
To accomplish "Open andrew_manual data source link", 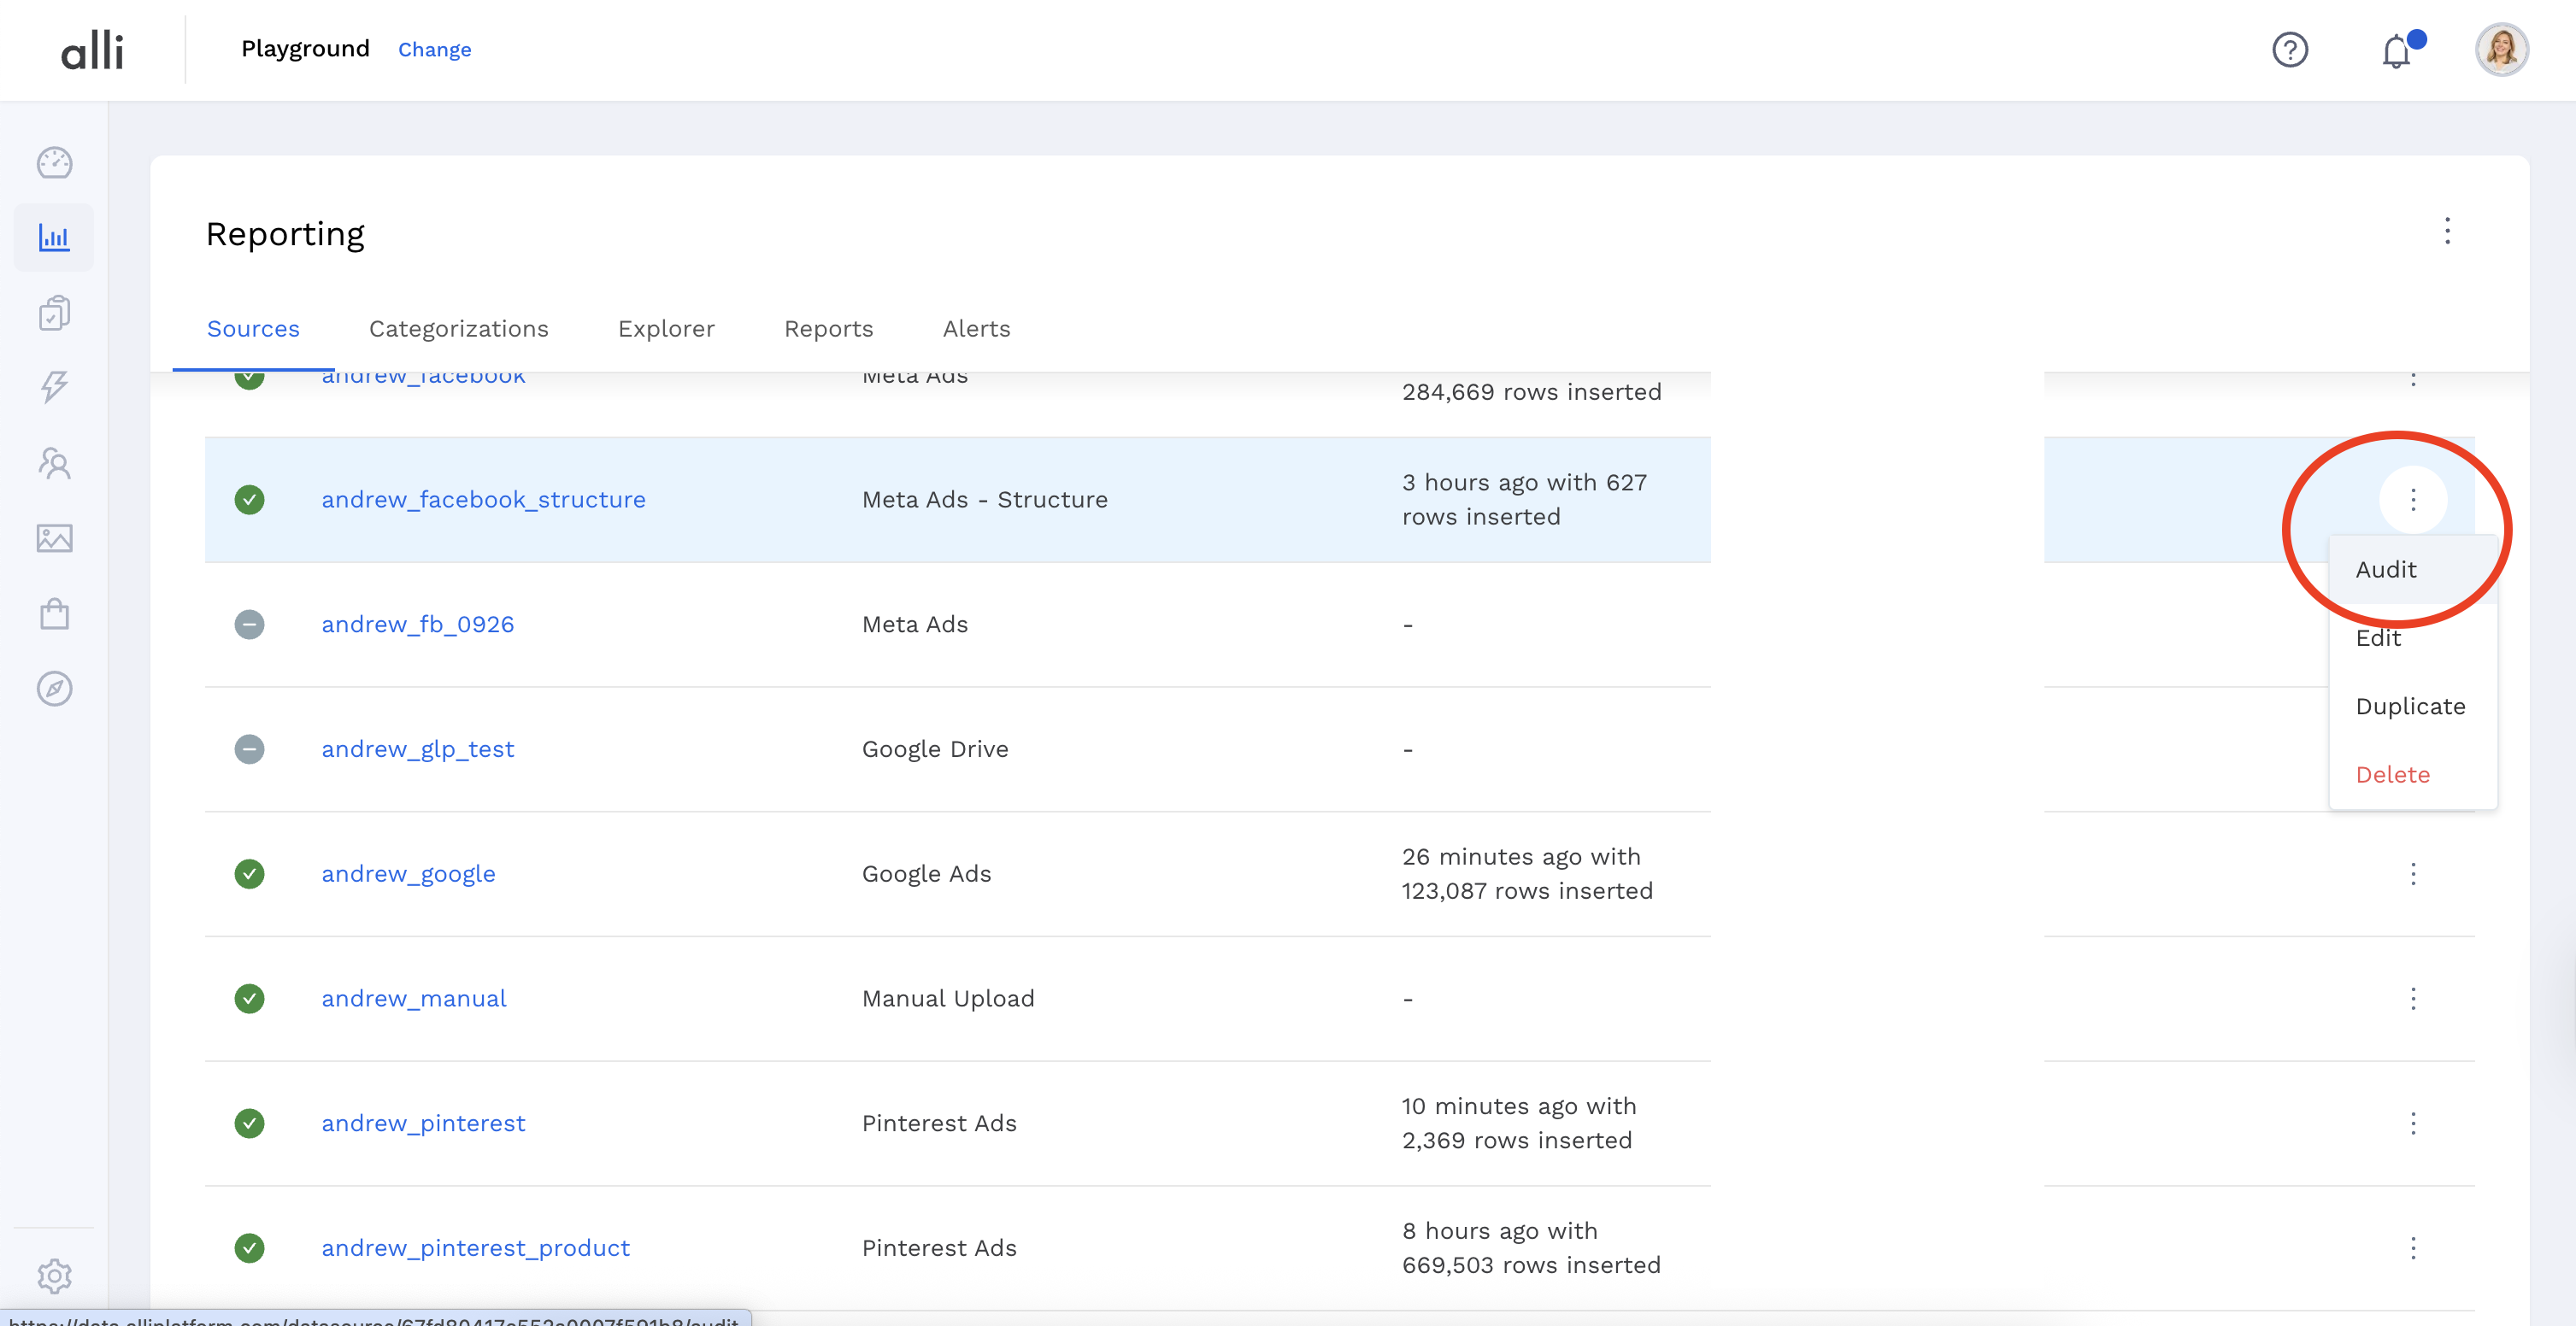I will point(413,998).
